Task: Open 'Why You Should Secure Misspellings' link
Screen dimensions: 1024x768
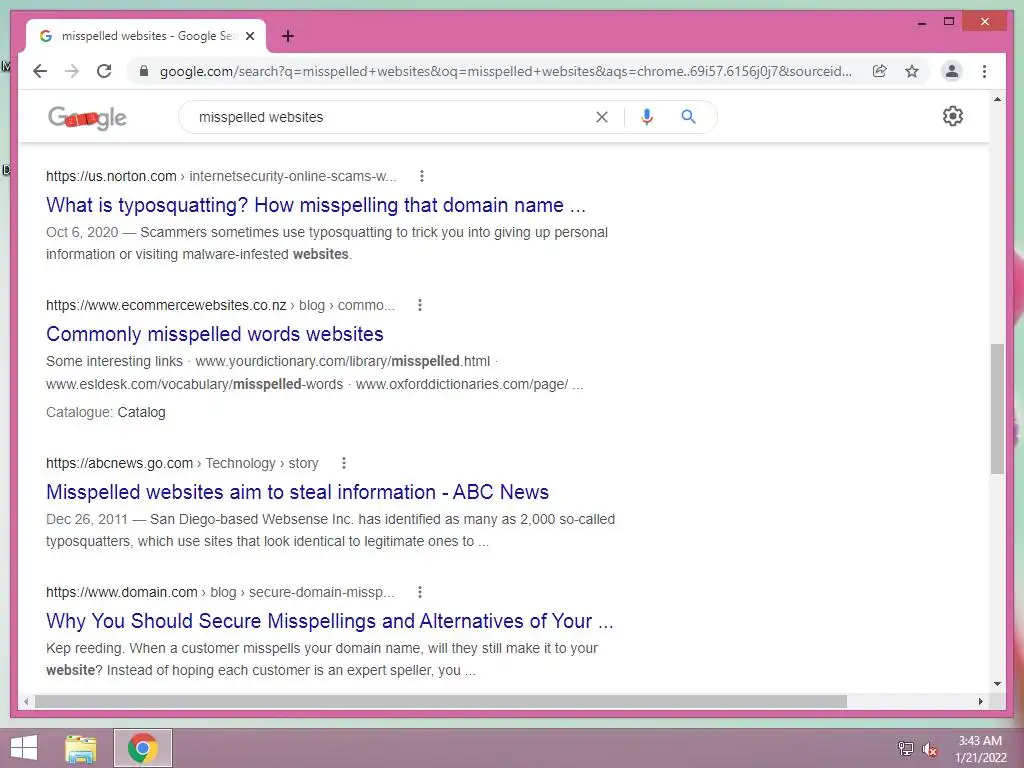Action: (330, 621)
